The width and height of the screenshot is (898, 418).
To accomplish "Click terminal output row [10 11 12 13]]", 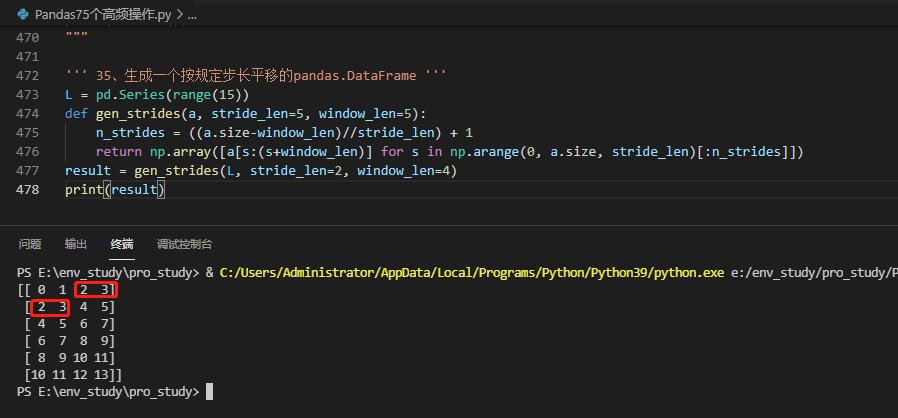I will coord(73,375).
